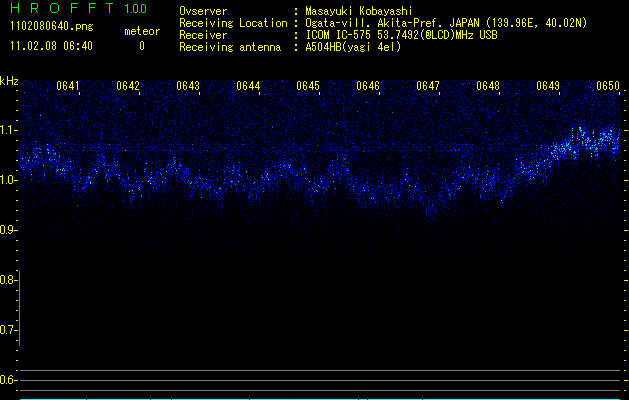The image size is (629, 400).
Task: Click the observer name Masayuki Kobayashi
Action: click(359, 11)
